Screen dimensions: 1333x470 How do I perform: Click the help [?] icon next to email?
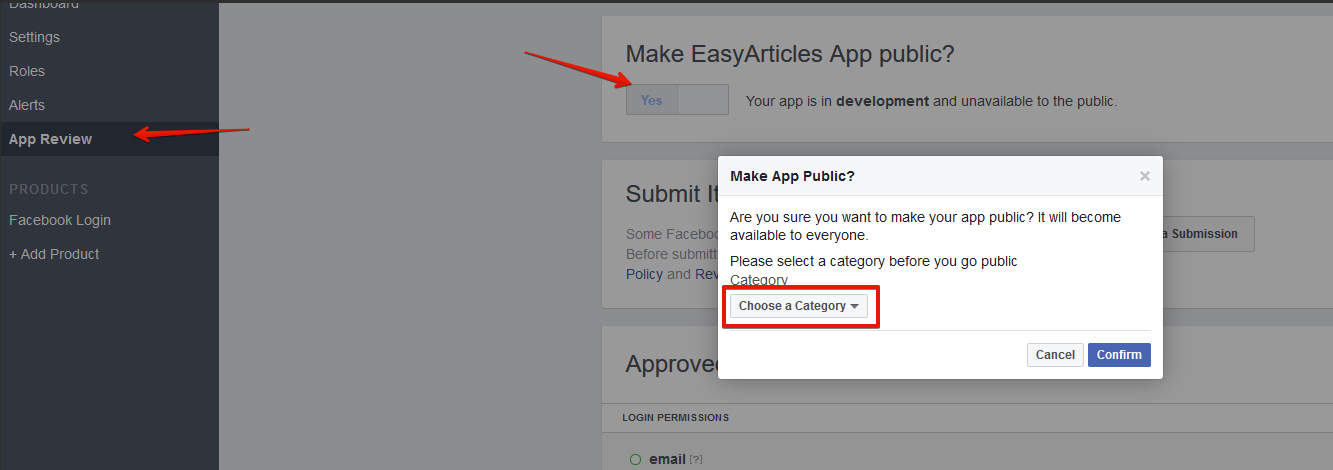[696, 460]
